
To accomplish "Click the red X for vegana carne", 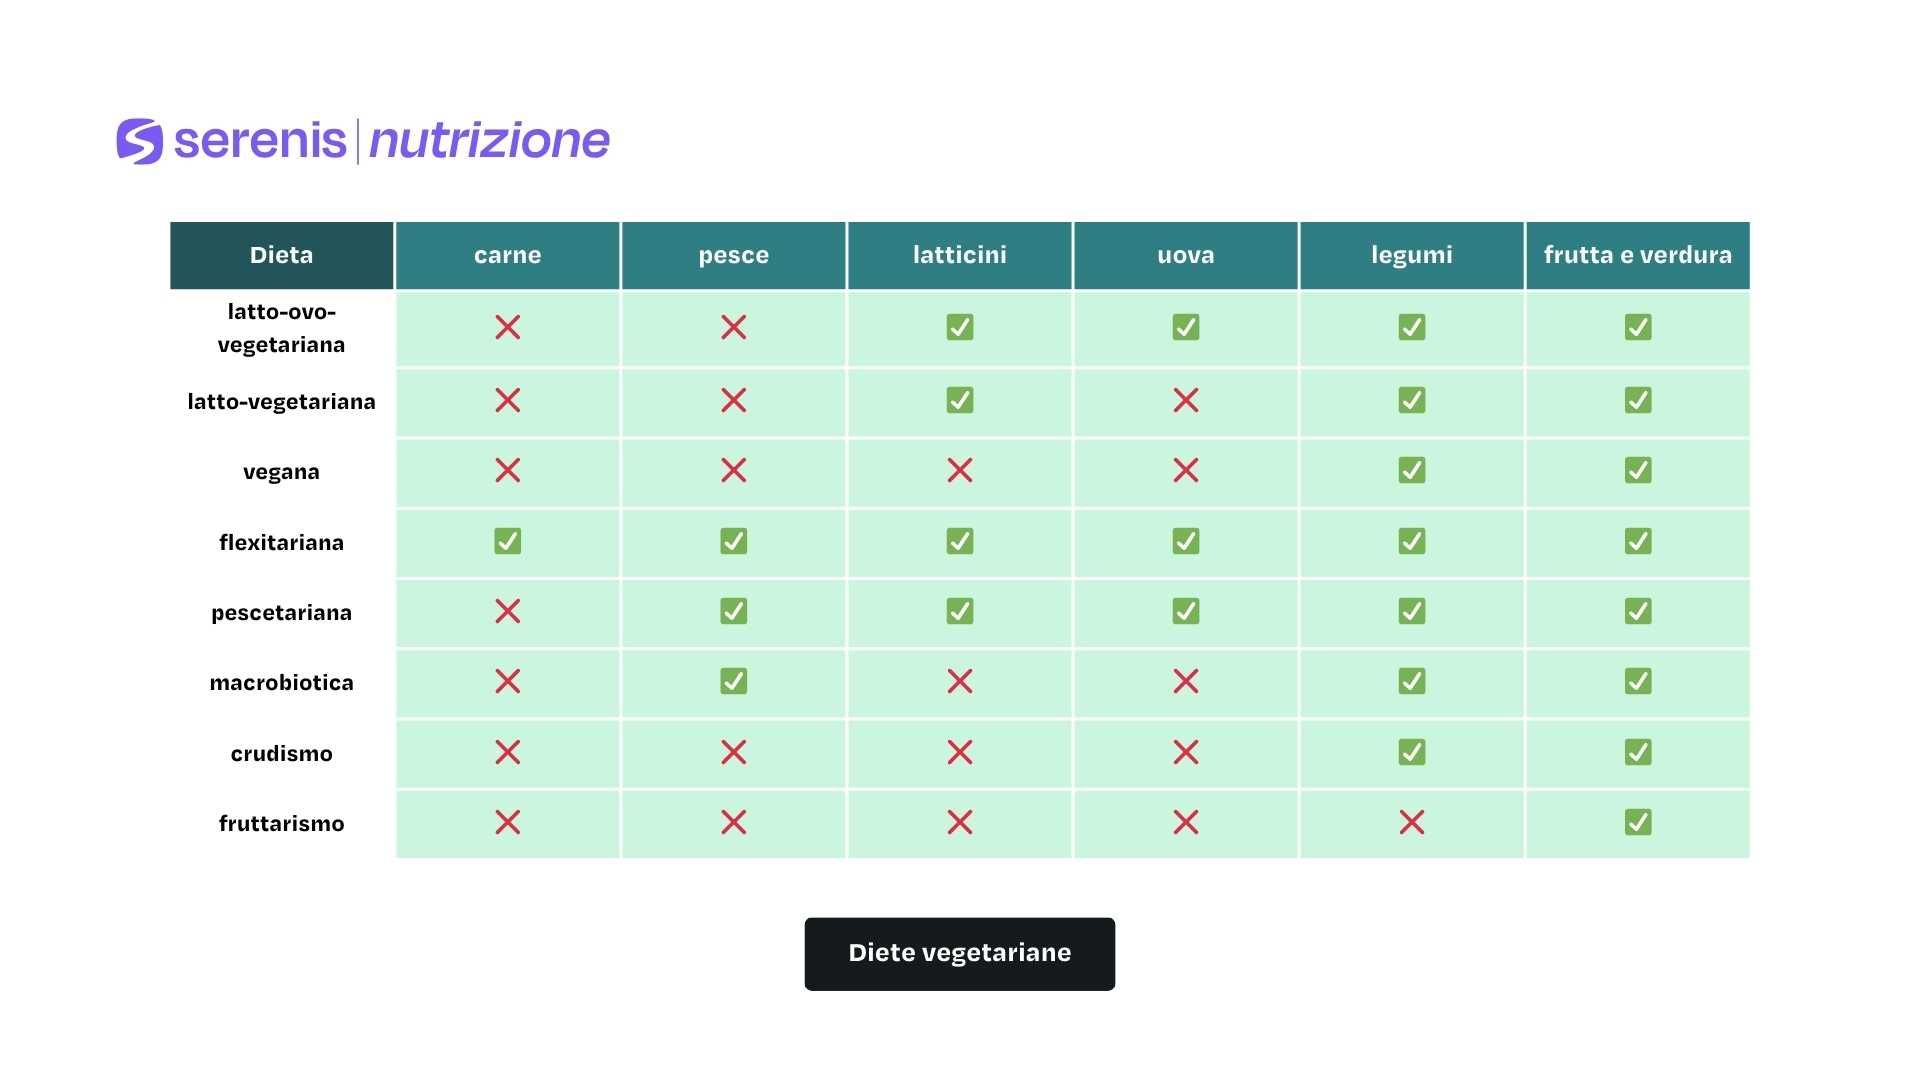I will (508, 470).
